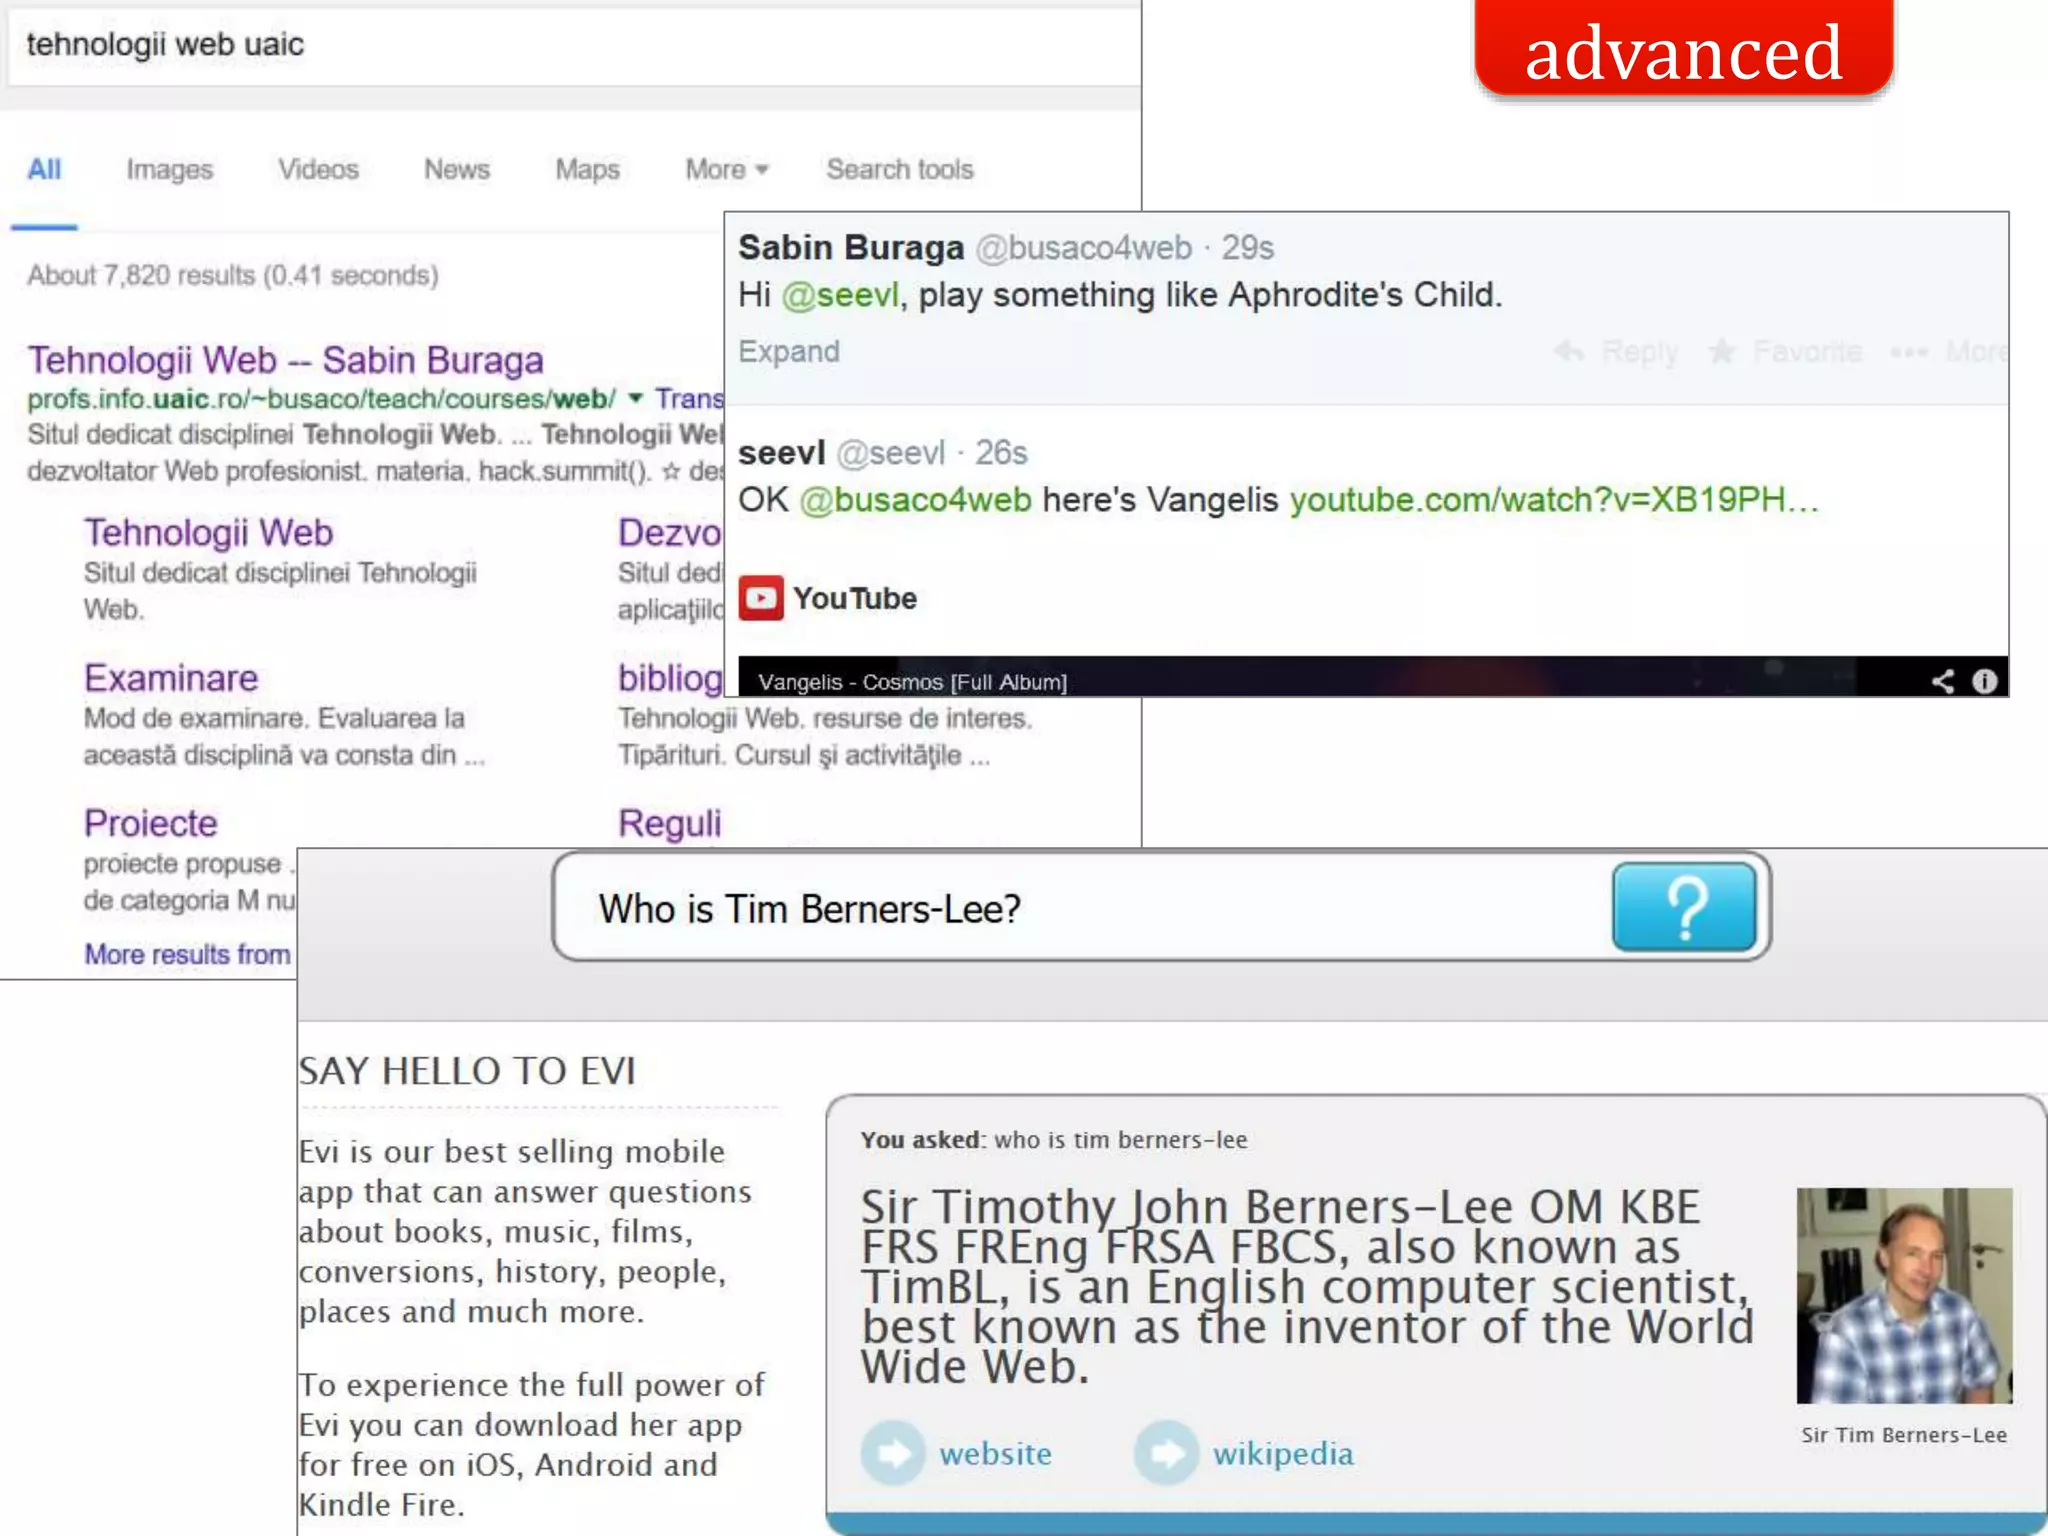The height and width of the screenshot is (1536, 2048).
Task: Click the Reply arrow on the tweet
Action: (1570, 351)
